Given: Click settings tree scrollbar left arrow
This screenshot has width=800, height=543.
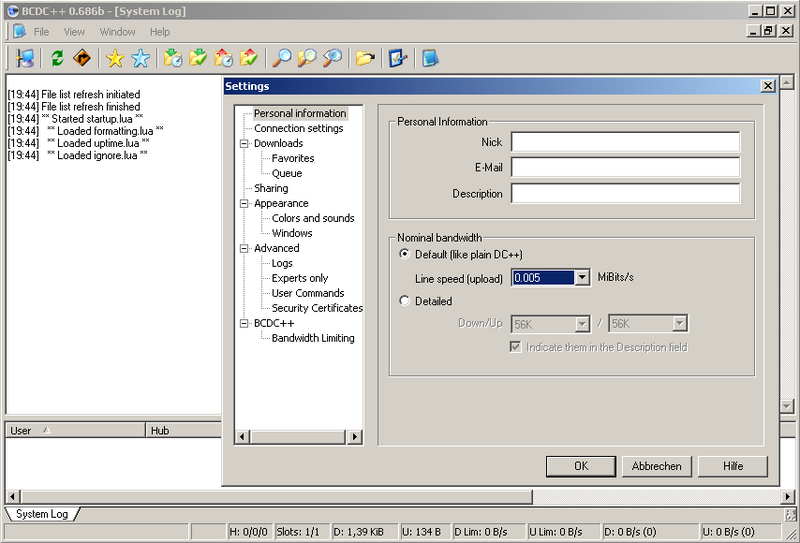Looking at the screenshot, I should click(242, 437).
